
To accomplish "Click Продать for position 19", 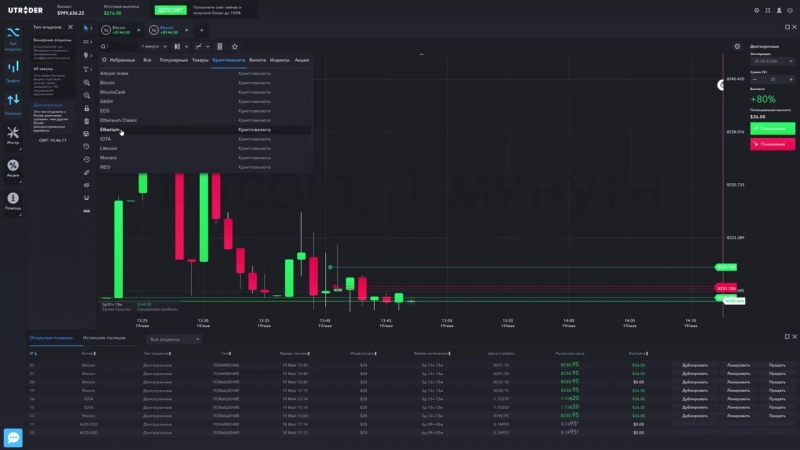I will (777, 390).
